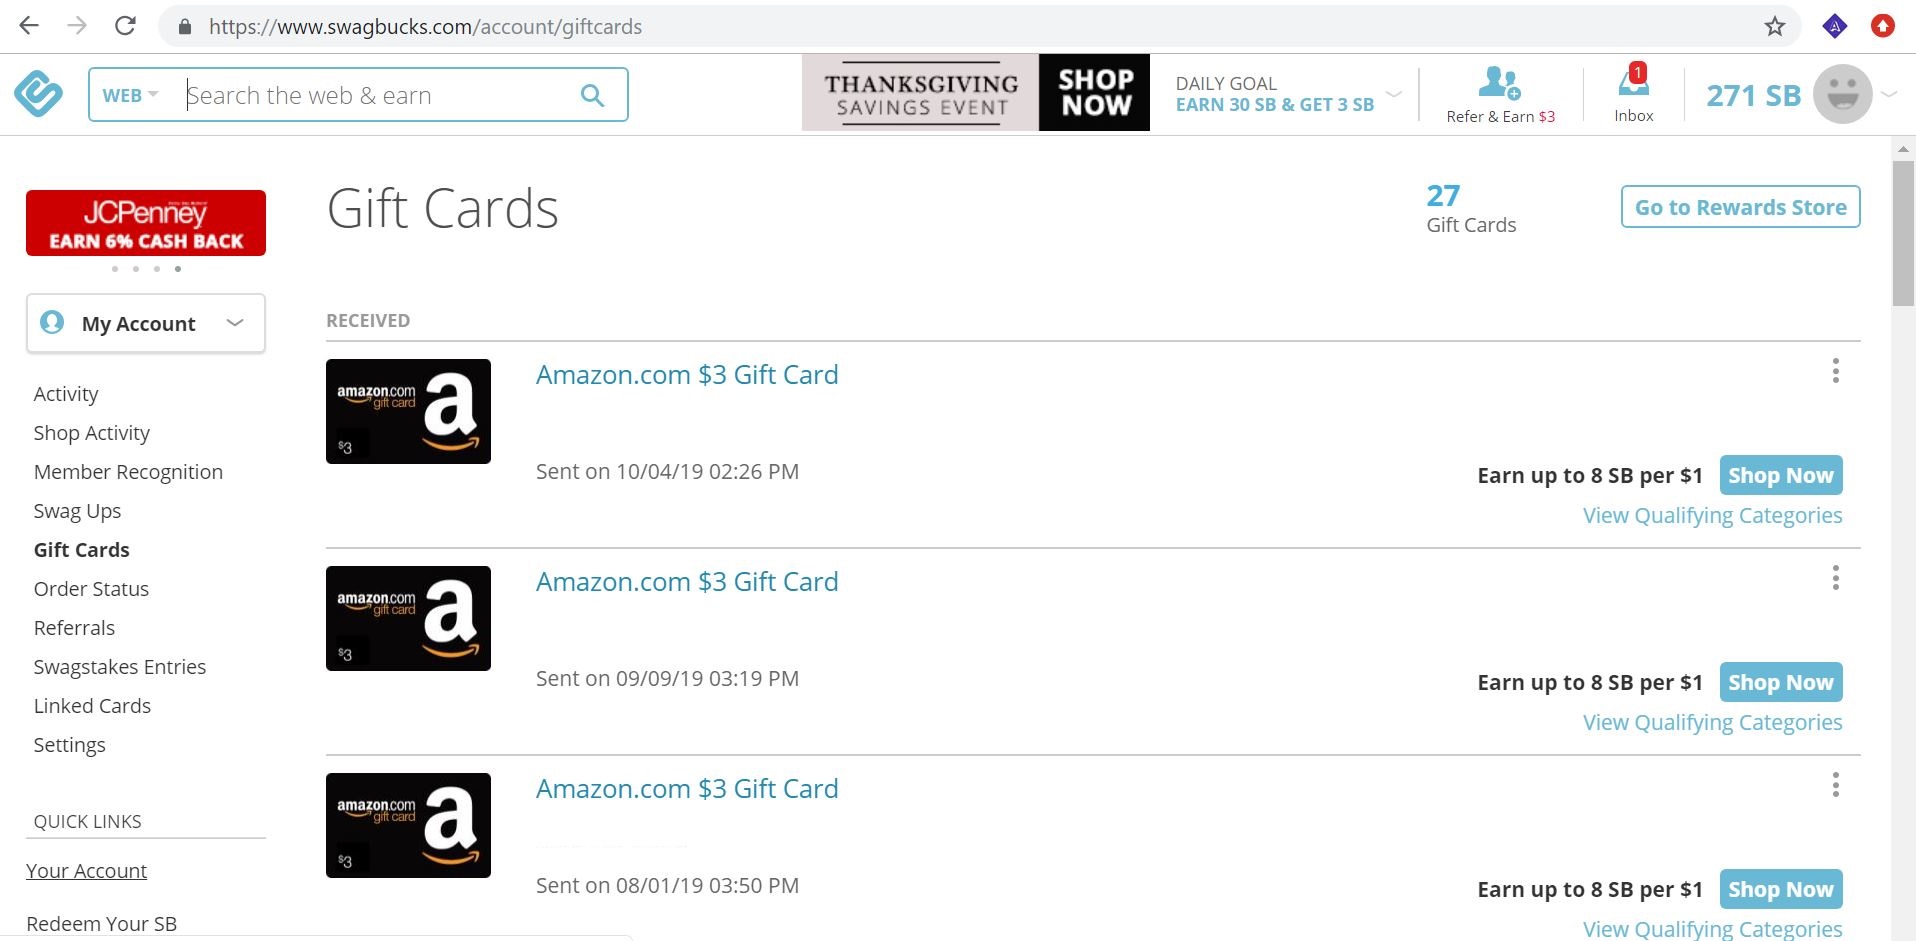Screen dimensions: 1916x941
Task: Open Order Status from the sidebar
Action: pos(91,588)
